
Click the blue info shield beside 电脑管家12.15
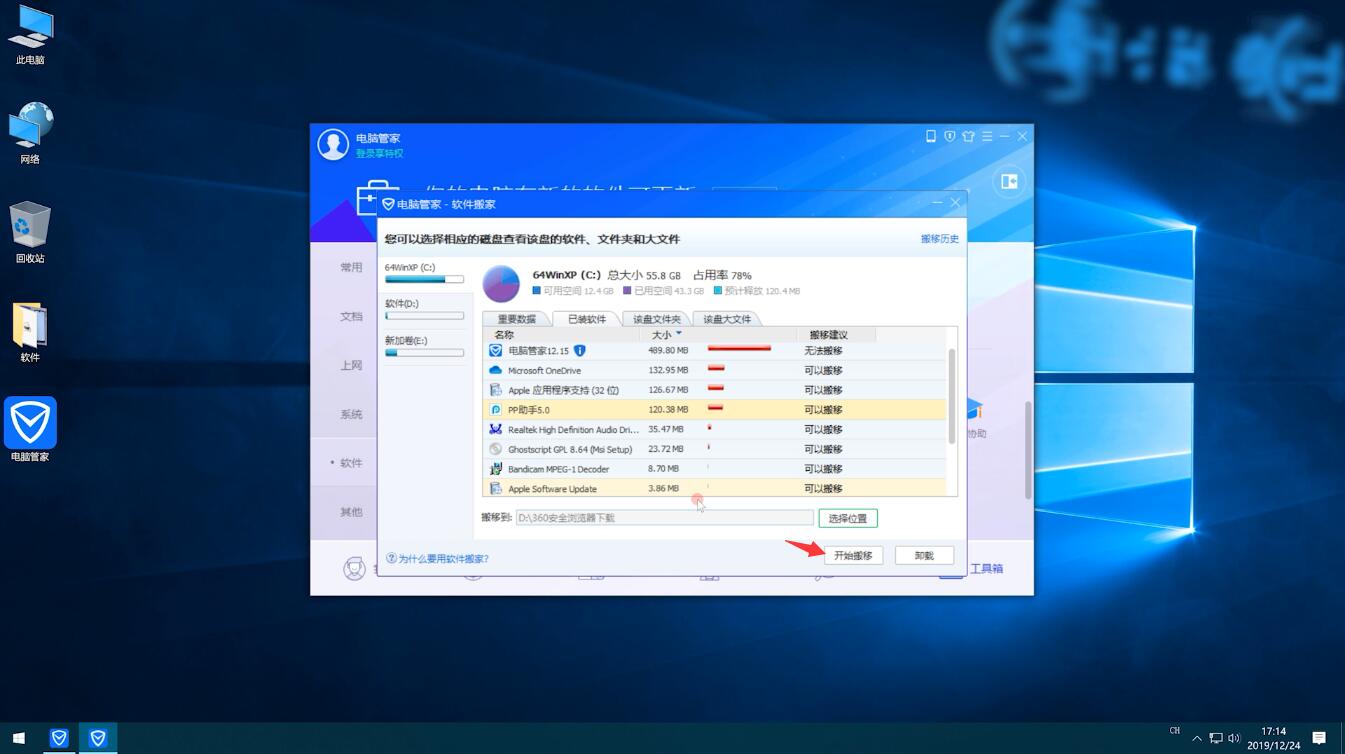pyautogui.click(x=579, y=351)
